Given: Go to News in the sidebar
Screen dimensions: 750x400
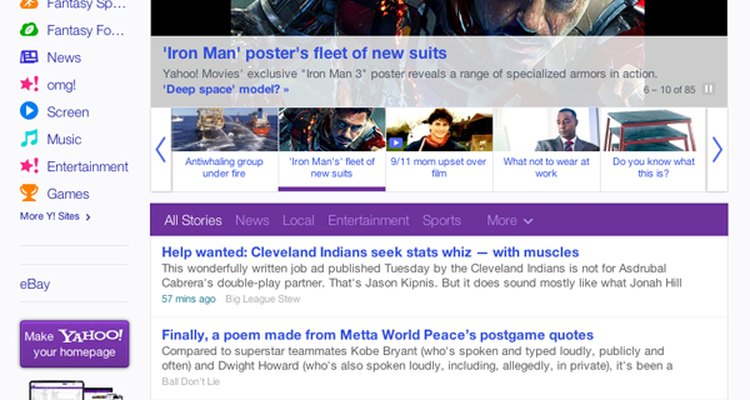Looking at the screenshot, I should [x=64, y=58].
